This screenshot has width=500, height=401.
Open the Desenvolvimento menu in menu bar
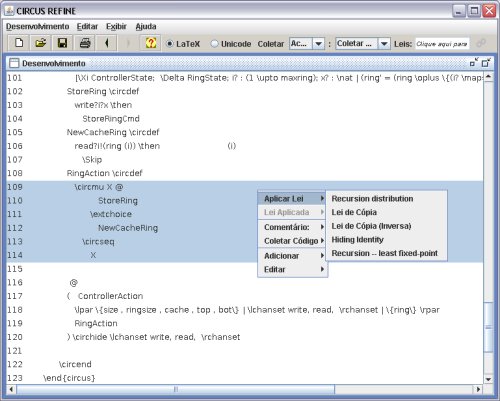coord(38,26)
